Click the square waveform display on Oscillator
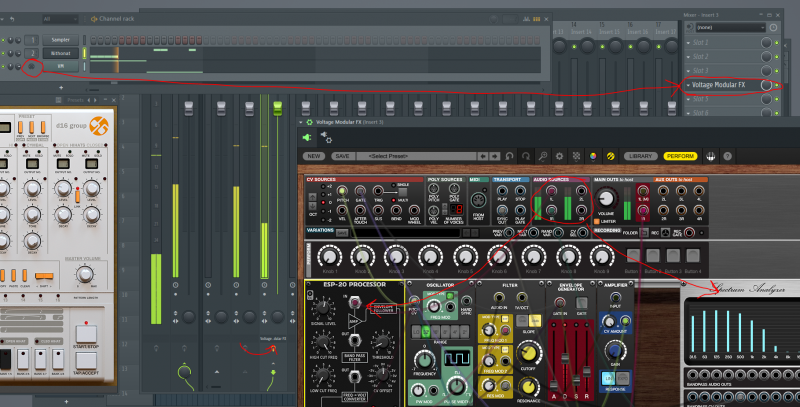Image resolution: width=800 pixels, height=407 pixels. (x=456, y=359)
